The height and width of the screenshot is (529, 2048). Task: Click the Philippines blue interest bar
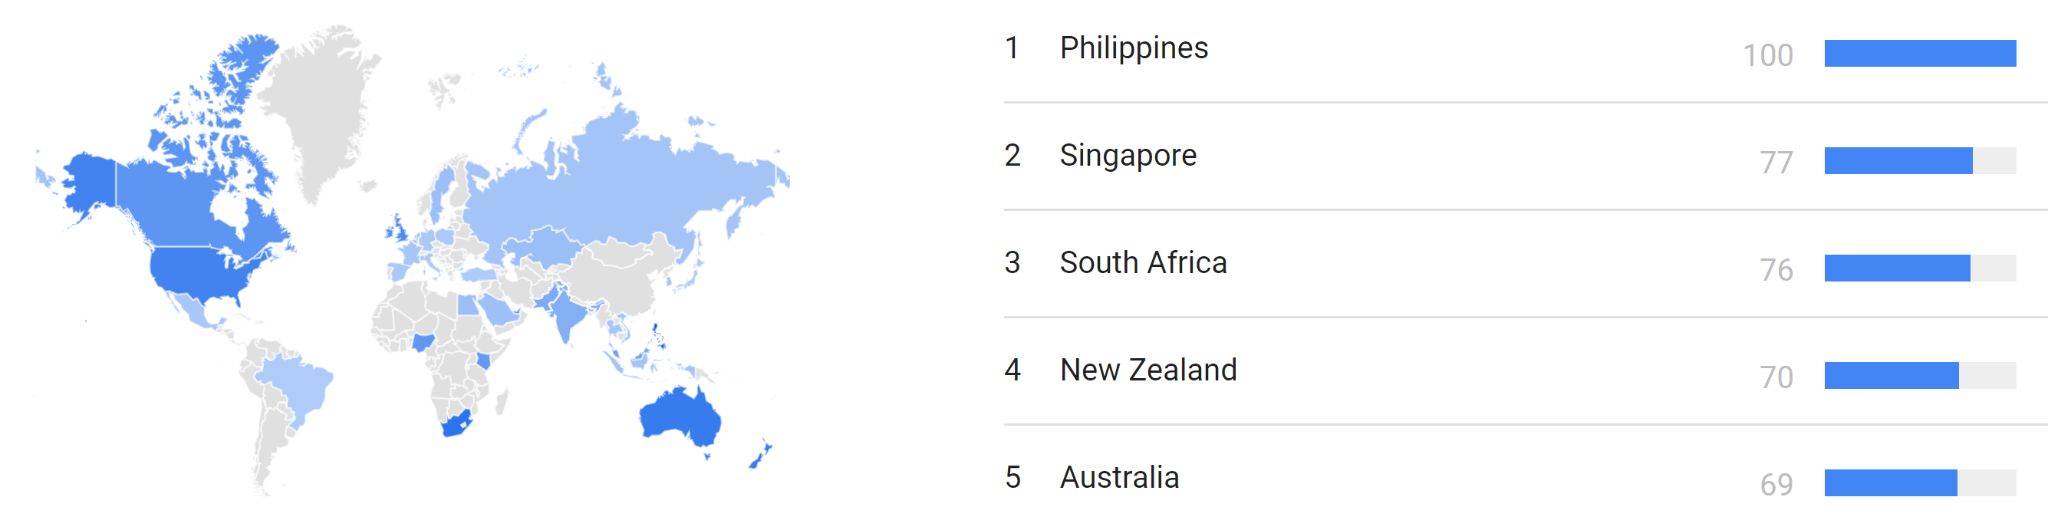click(x=1919, y=54)
